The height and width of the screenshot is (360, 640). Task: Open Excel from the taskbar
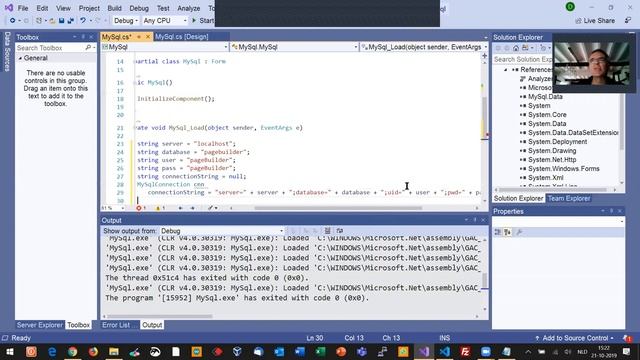pyautogui.click(x=320, y=351)
